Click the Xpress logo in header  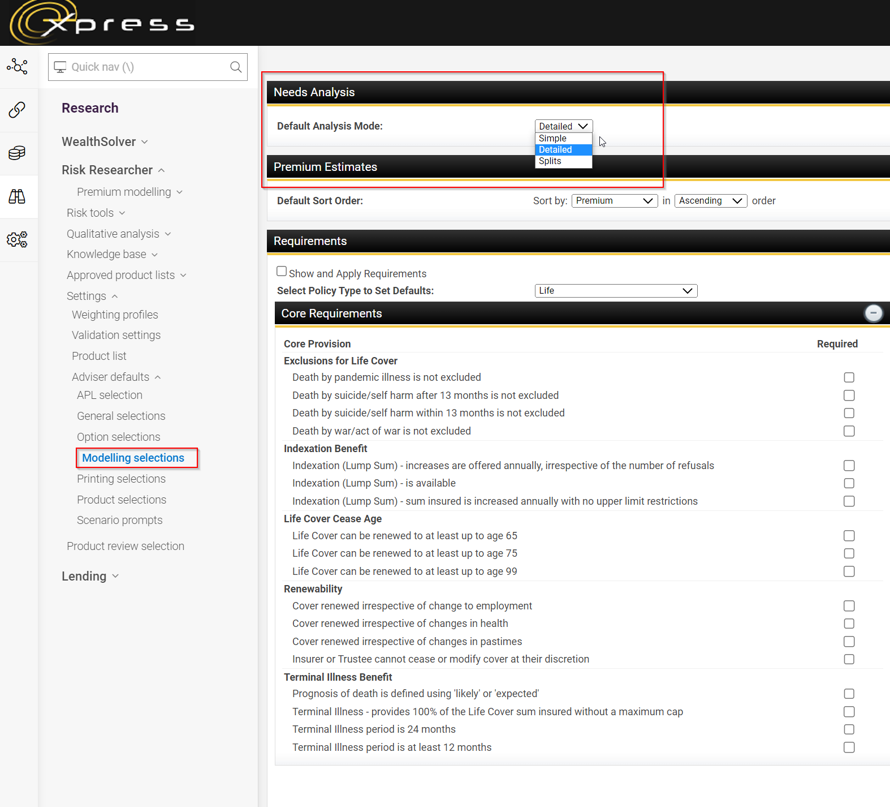[x=100, y=22]
